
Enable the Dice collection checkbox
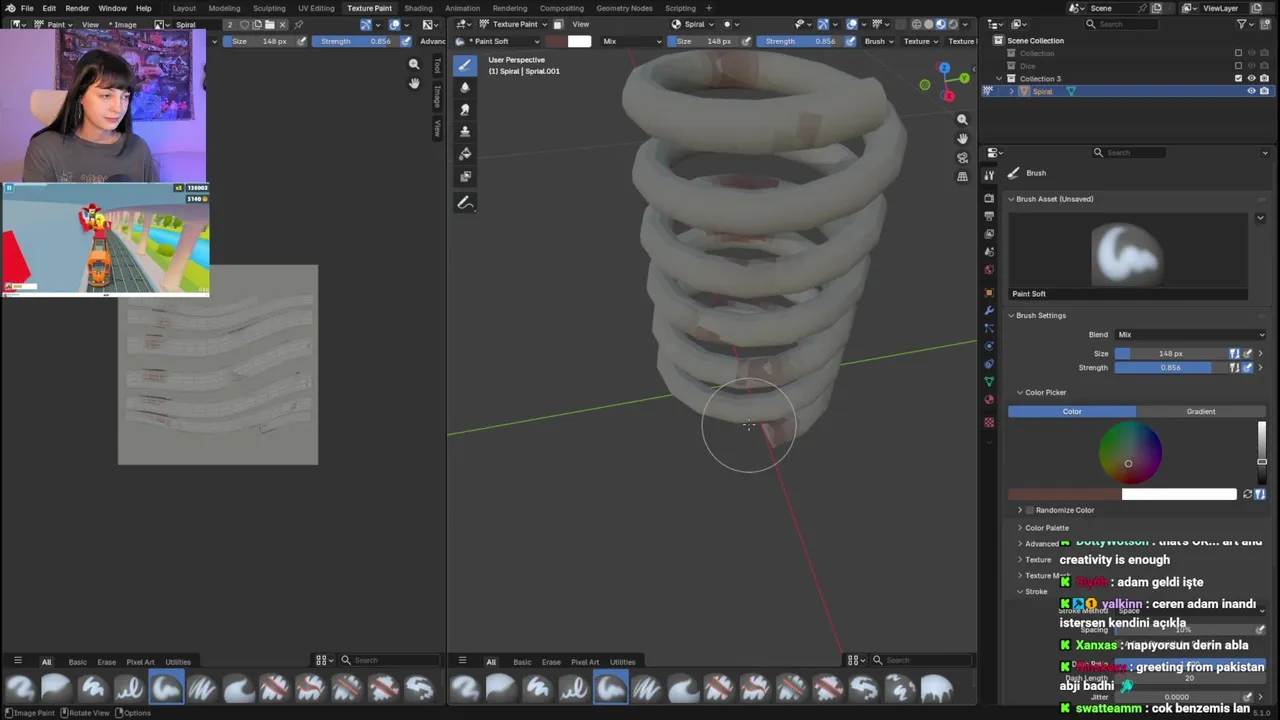(x=1238, y=66)
